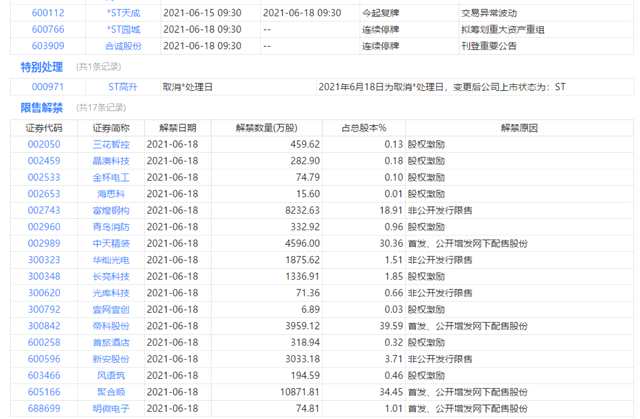Open stock code 002989 link

pos(44,244)
